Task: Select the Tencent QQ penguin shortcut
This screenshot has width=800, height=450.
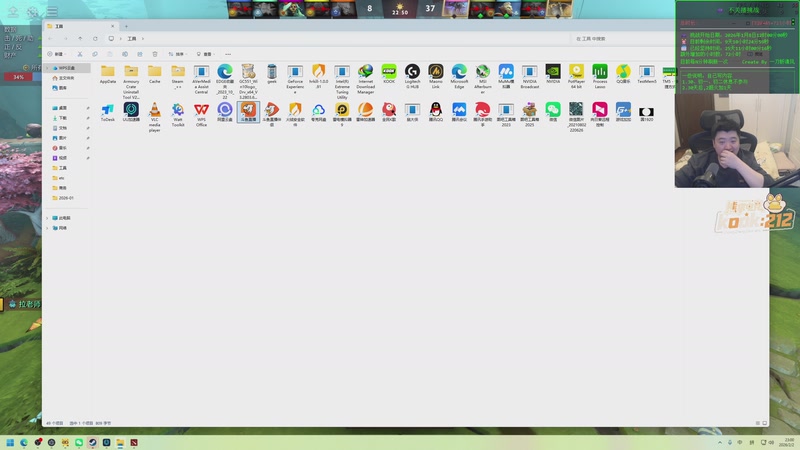Action: pos(436,112)
